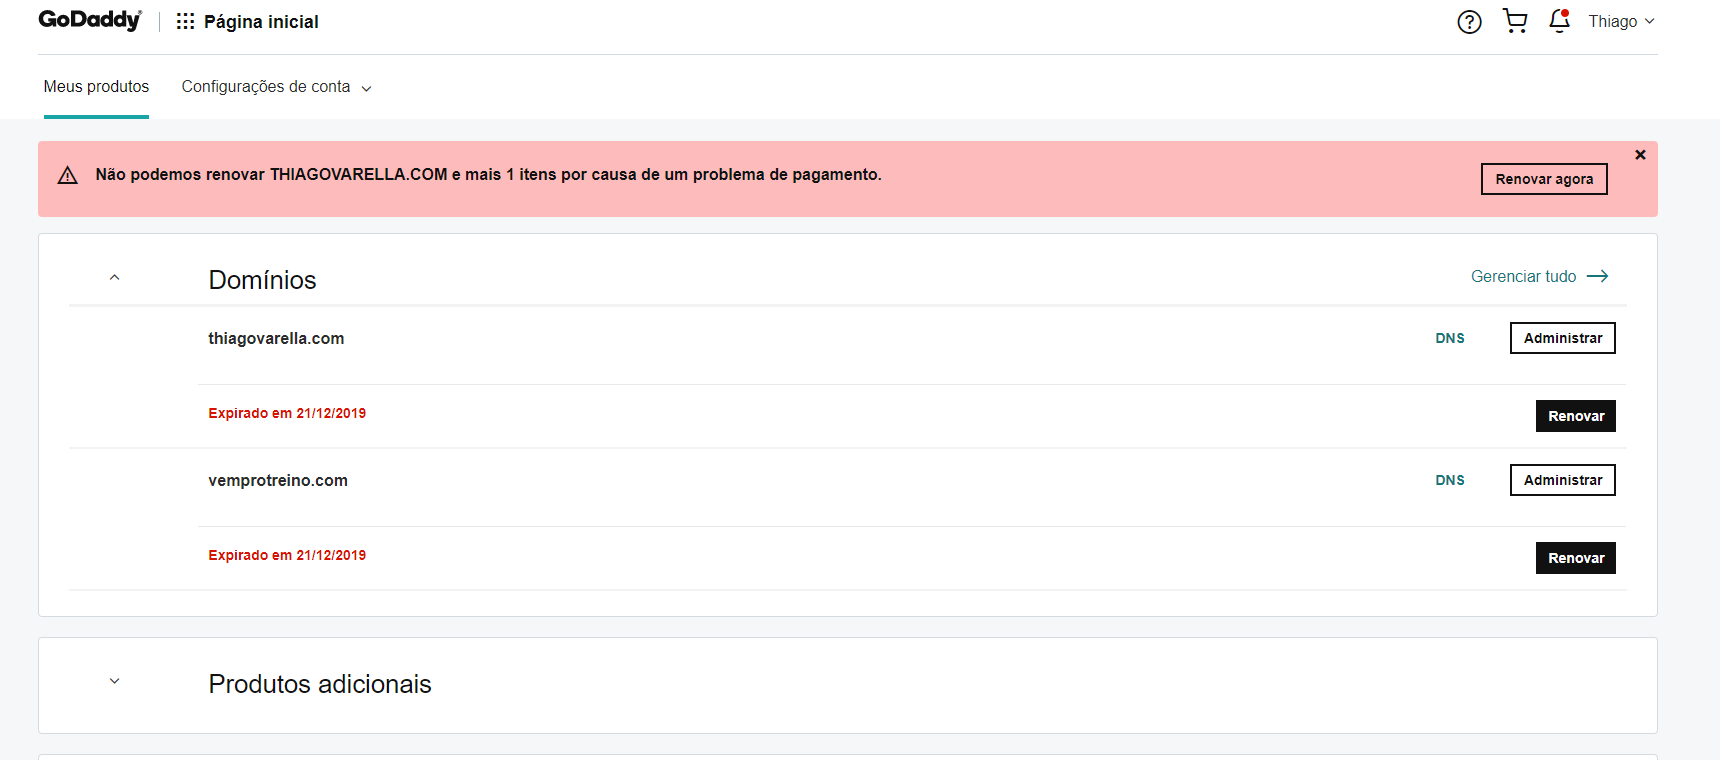Expand the Produtos adicionais section

click(x=114, y=681)
